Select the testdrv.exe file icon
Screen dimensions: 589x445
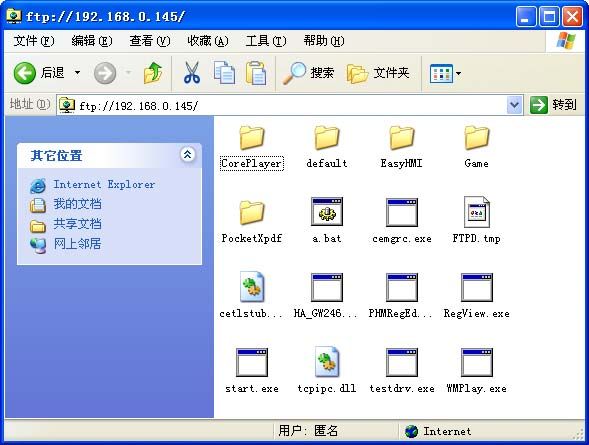tap(402, 362)
